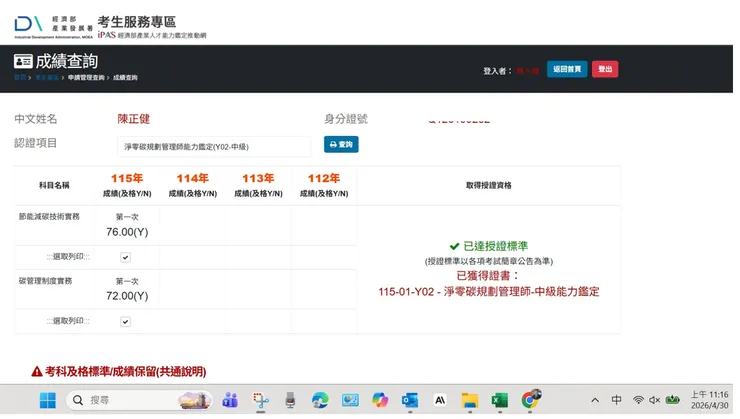
Task: Click the 授證標準以各項考試簡章公告為準 note
Action: (488, 261)
